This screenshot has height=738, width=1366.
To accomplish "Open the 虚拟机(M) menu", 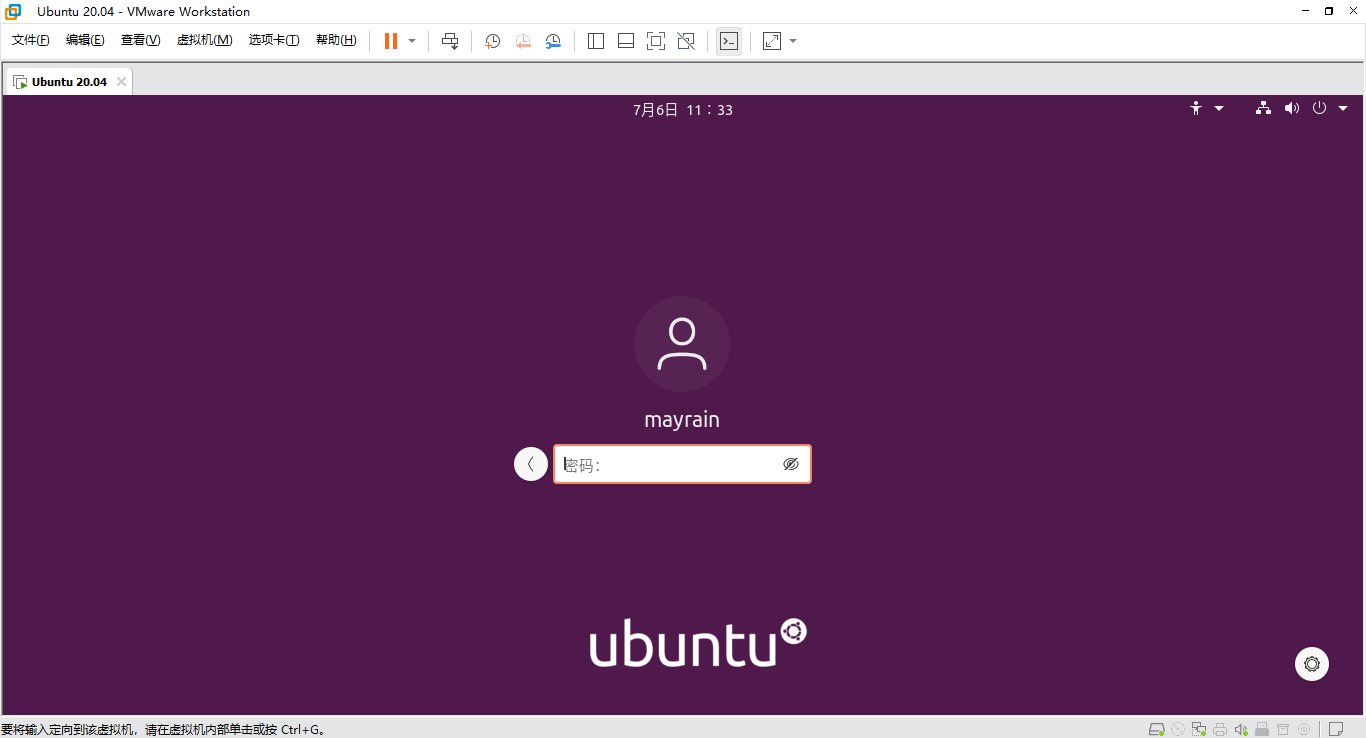I will point(204,40).
